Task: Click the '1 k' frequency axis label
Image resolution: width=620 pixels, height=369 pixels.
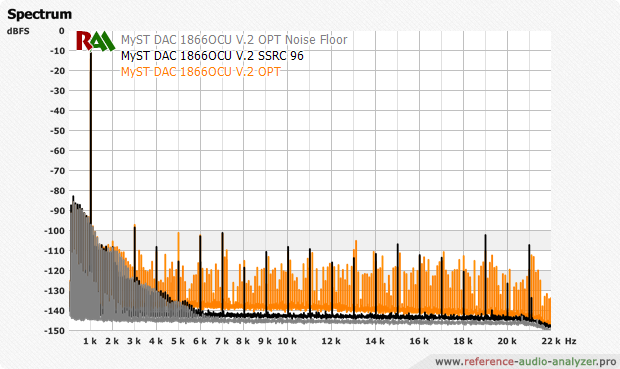Action: [90, 341]
